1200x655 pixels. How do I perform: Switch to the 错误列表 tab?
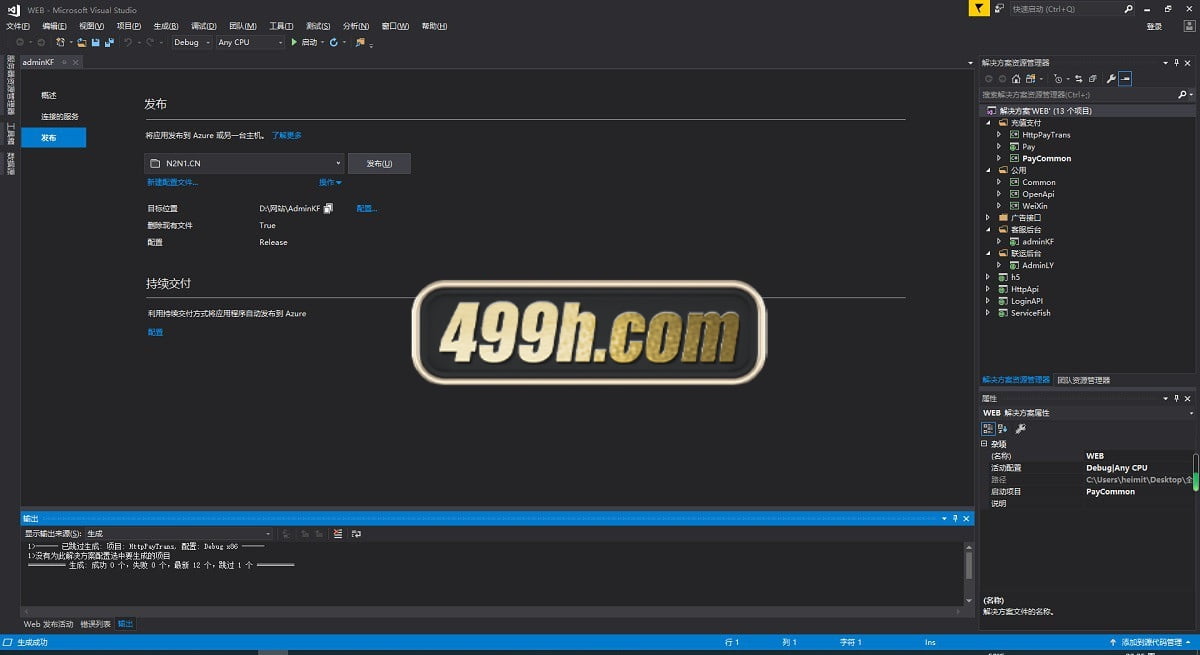[x=96, y=624]
